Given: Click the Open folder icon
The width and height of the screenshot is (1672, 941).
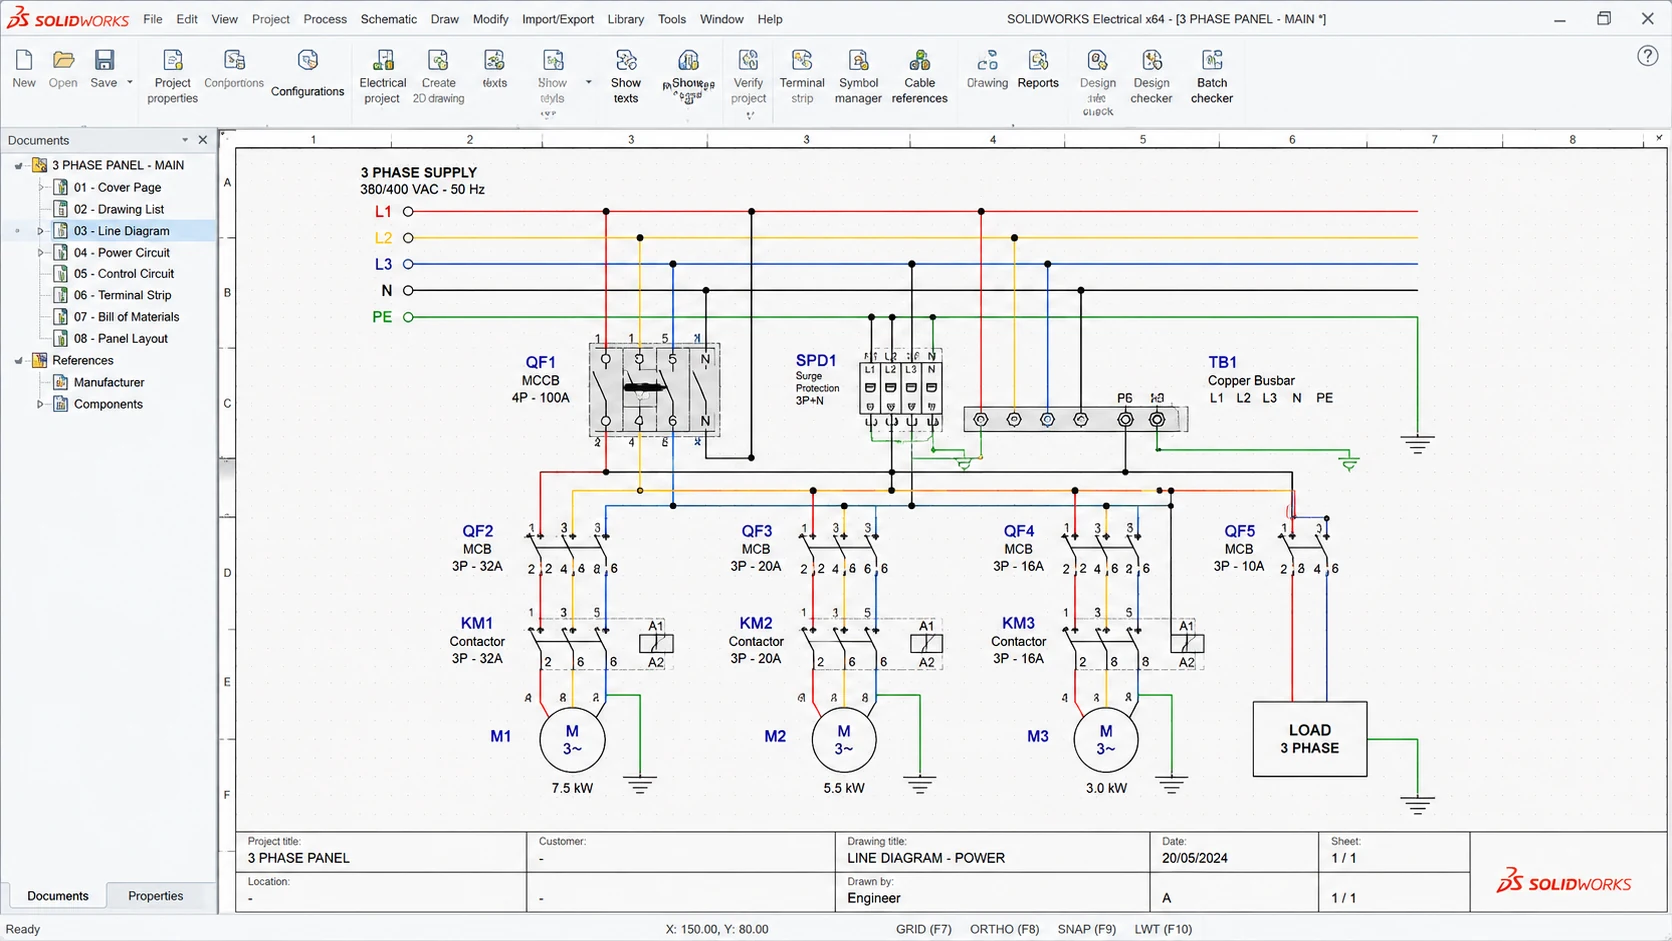Looking at the screenshot, I should (x=63, y=61).
